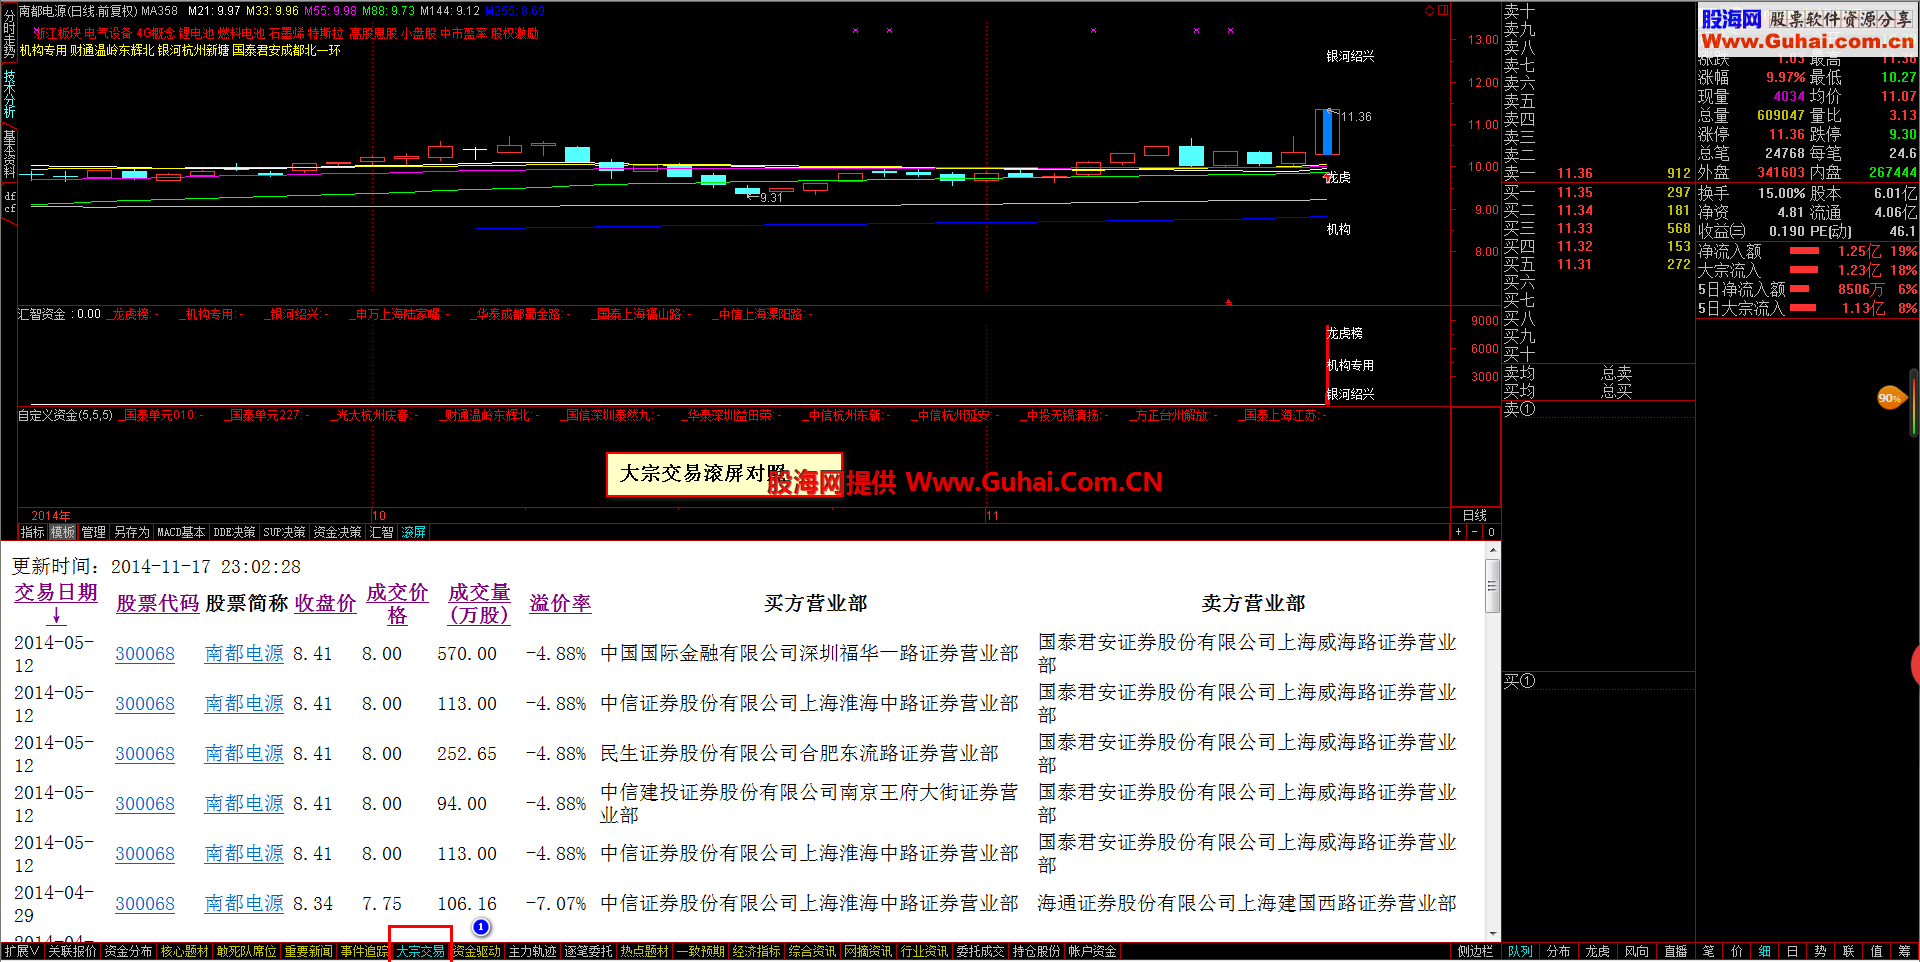Open the 重要新闻 tab
Image resolution: width=1920 pixels, height=962 pixels.
click(308, 951)
